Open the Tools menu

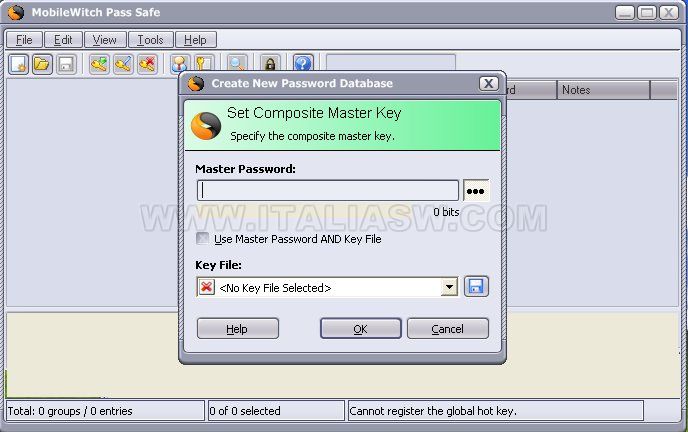point(150,40)
